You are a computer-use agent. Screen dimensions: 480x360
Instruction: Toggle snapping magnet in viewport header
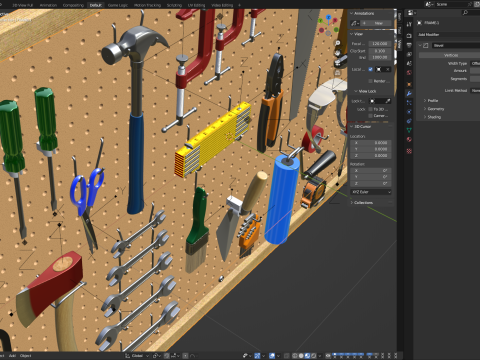pyautogui.click(x=167, y=356)
